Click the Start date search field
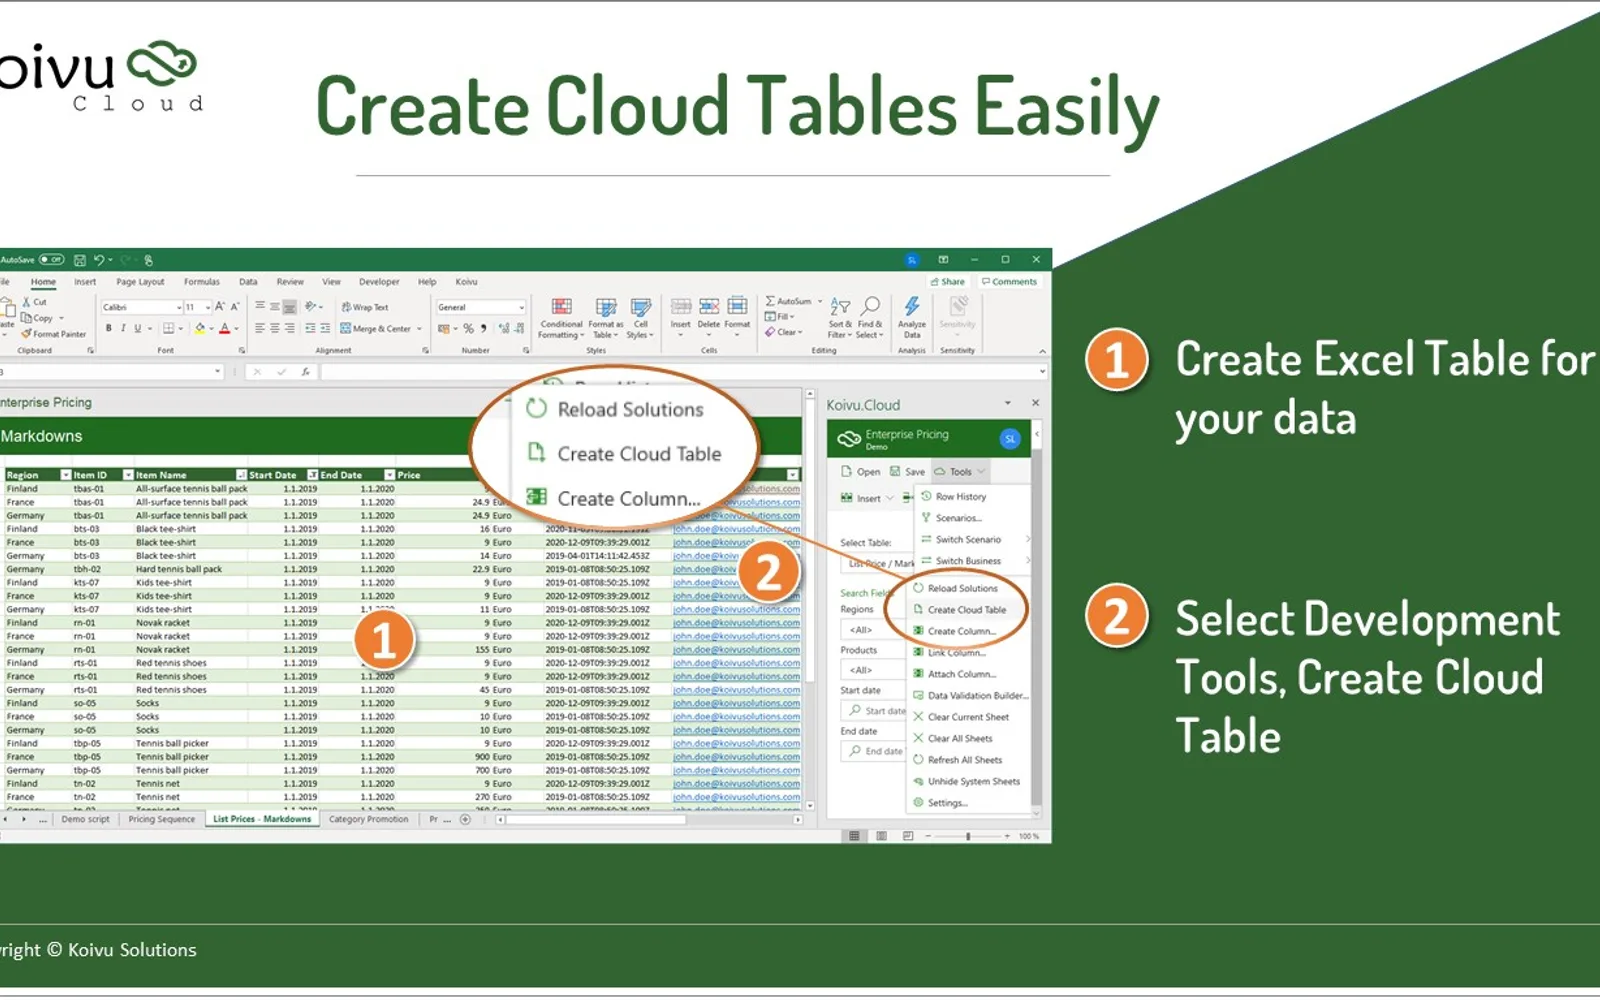The height and width of the screenshot is (1000, 1600). [x=874, y=711]
